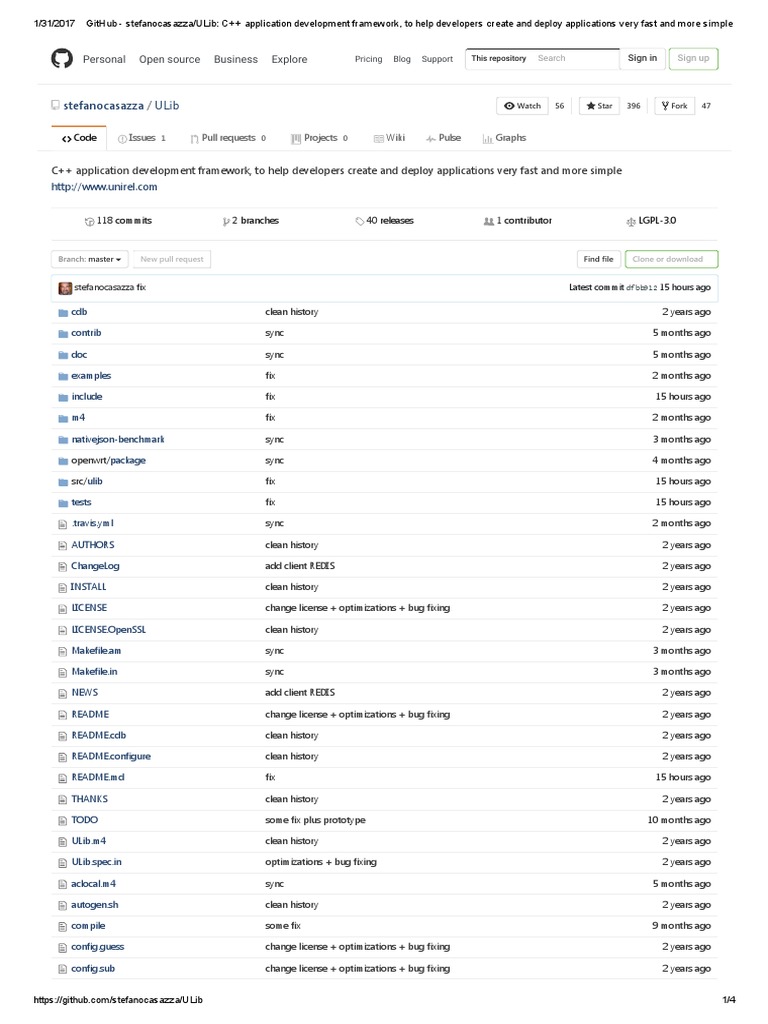Click the folder icon beside cdb
This screenshot has width=768, height=1024.
coord(62,312)
